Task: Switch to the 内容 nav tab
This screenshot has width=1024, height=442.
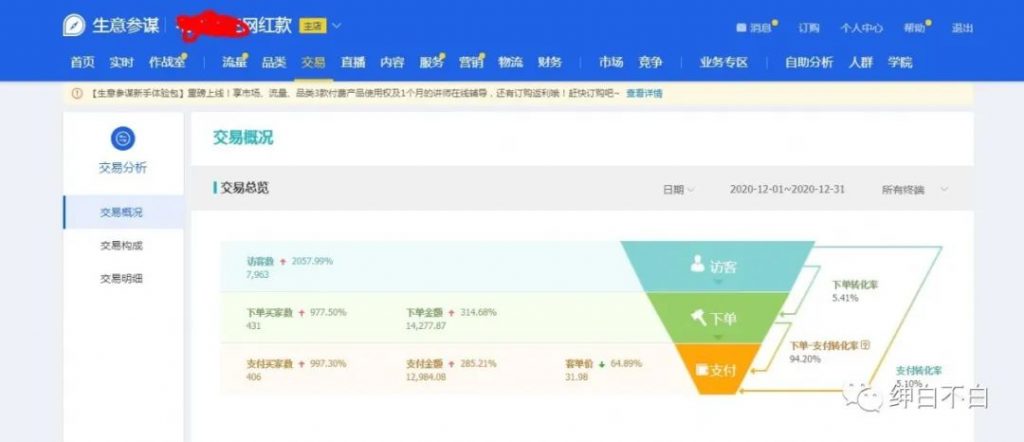Action: point(392,63)
